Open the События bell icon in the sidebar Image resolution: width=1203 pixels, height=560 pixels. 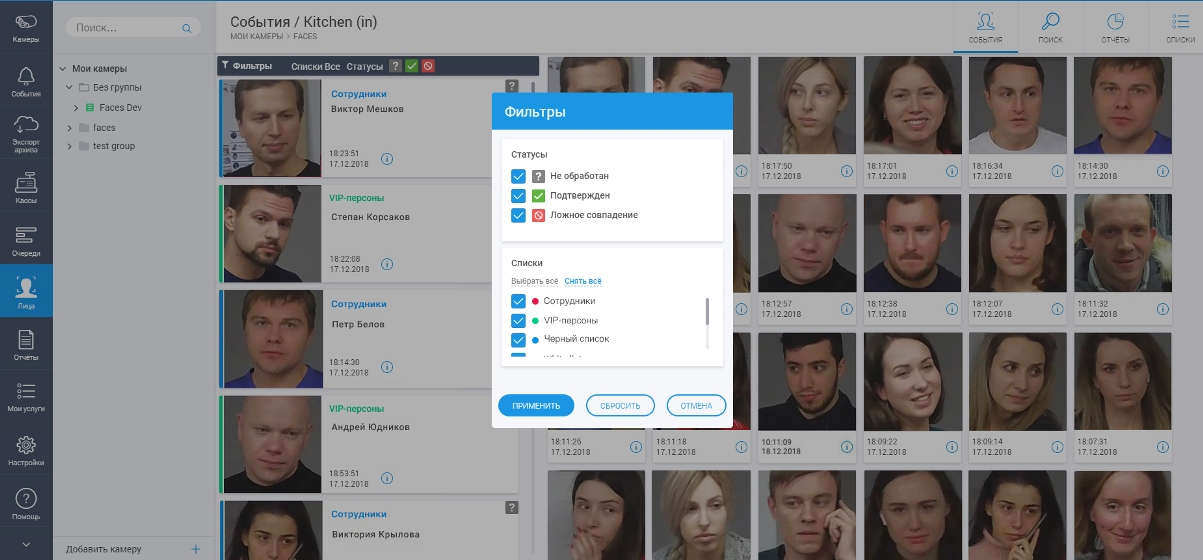point(26,78)
